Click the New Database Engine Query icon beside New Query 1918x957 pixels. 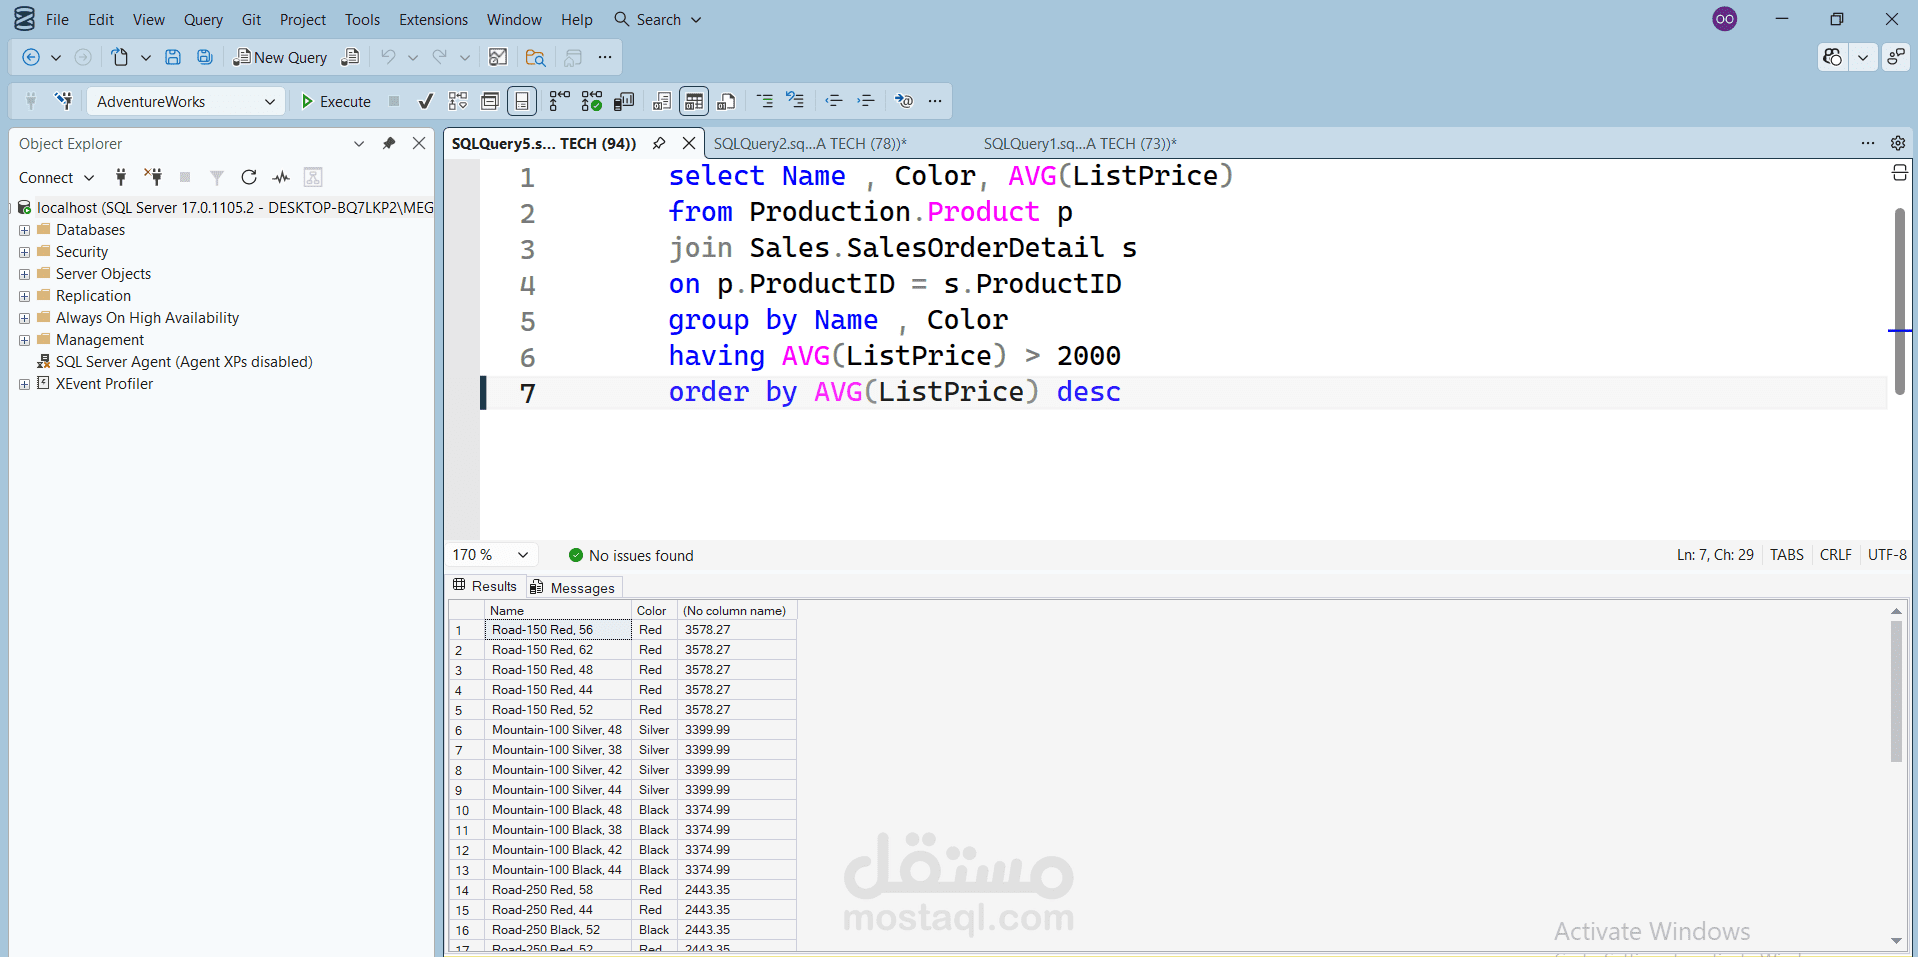pyautogui.click(x=350, y=57)
